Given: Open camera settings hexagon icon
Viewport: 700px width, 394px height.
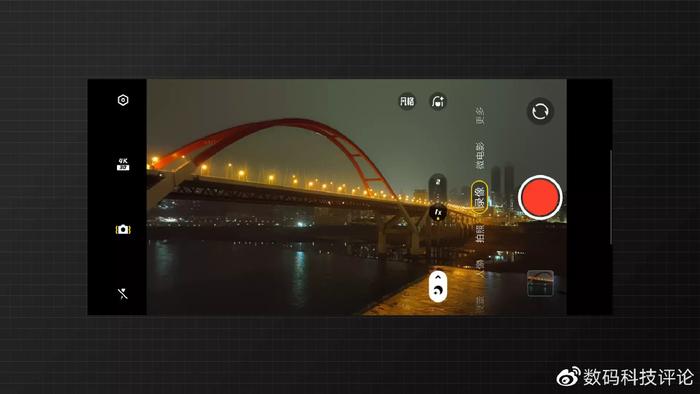Looking at the screenshot, I should (x=123, y=100).
